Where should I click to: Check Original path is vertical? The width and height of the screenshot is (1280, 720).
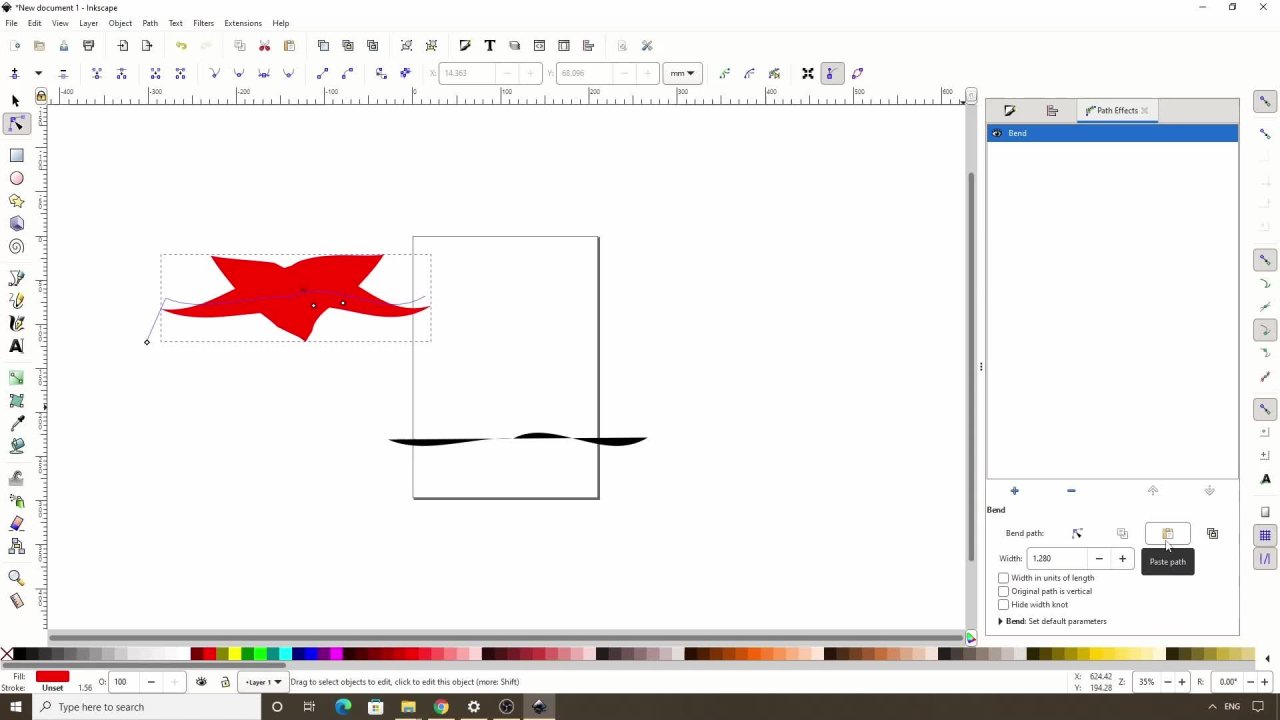1004,591
